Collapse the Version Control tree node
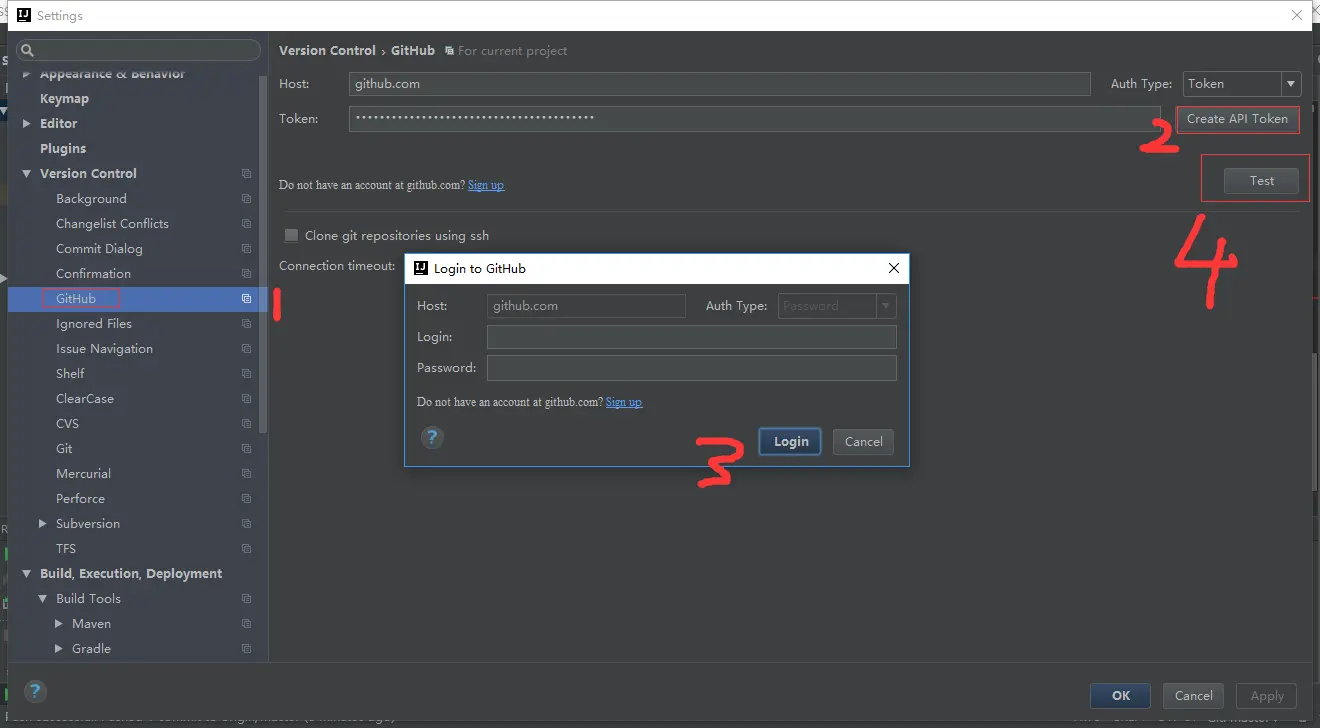This screenshot has height=728, width=1320. [27, 174]
